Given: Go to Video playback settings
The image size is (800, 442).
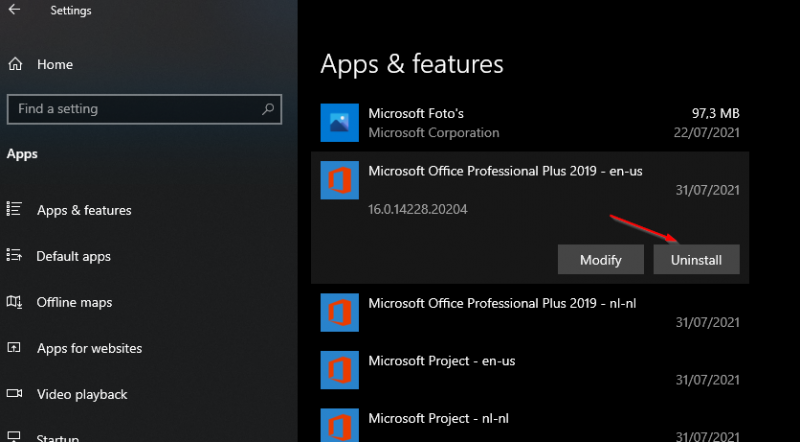Looking at the screenshot, I should [82, 394].
